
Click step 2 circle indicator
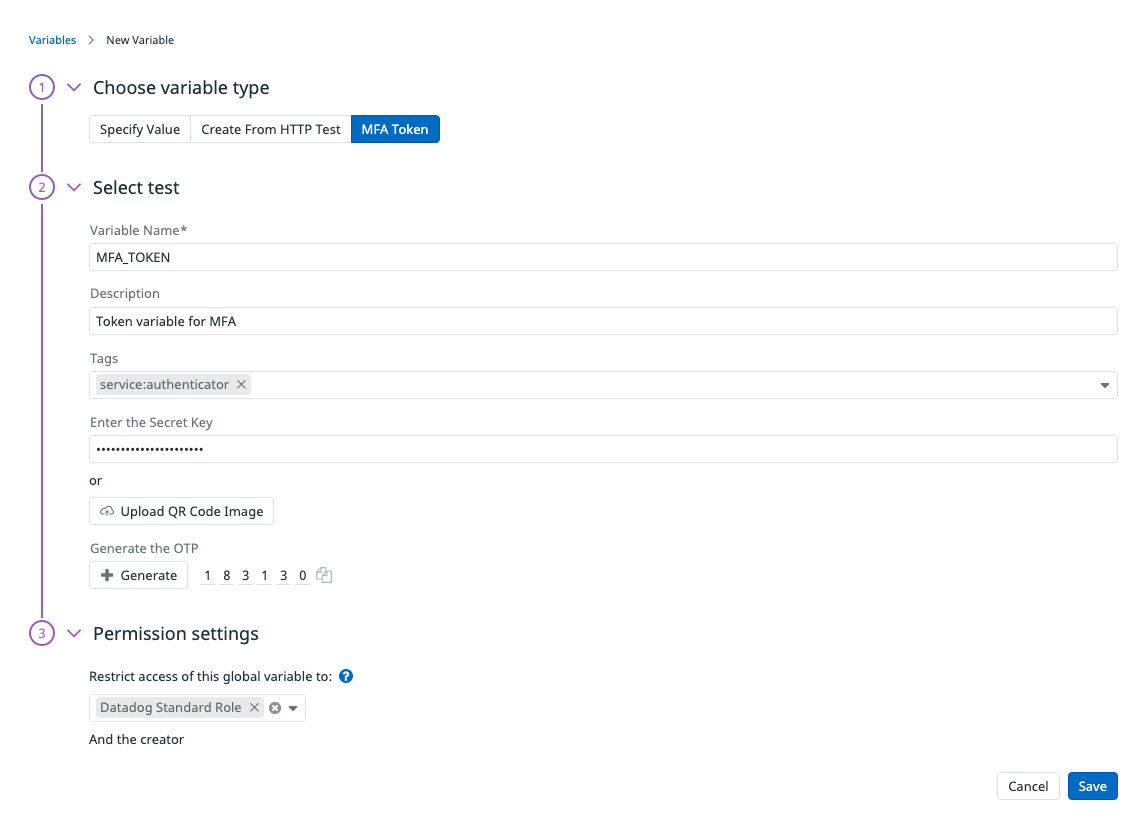coord(42,188)
